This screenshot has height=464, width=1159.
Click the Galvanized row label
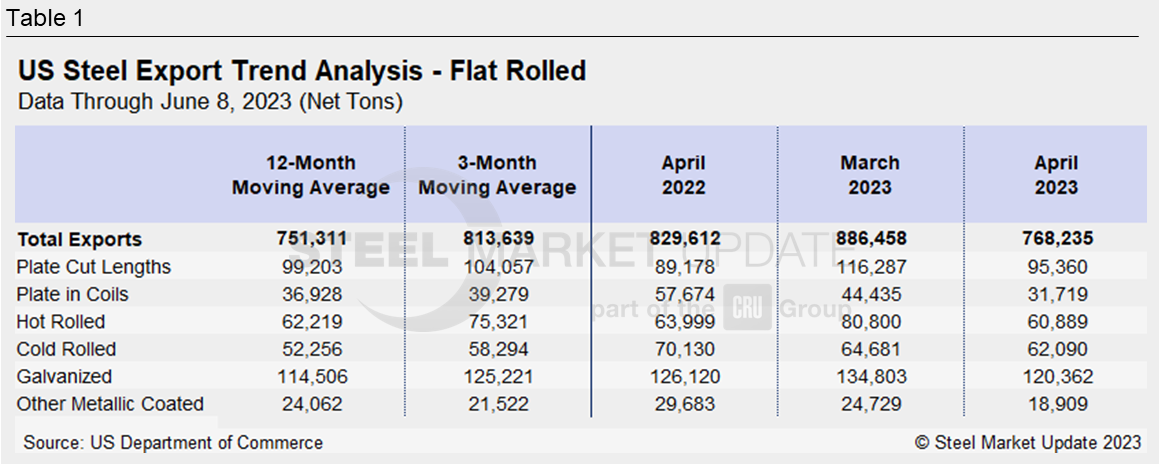point(65,377)
